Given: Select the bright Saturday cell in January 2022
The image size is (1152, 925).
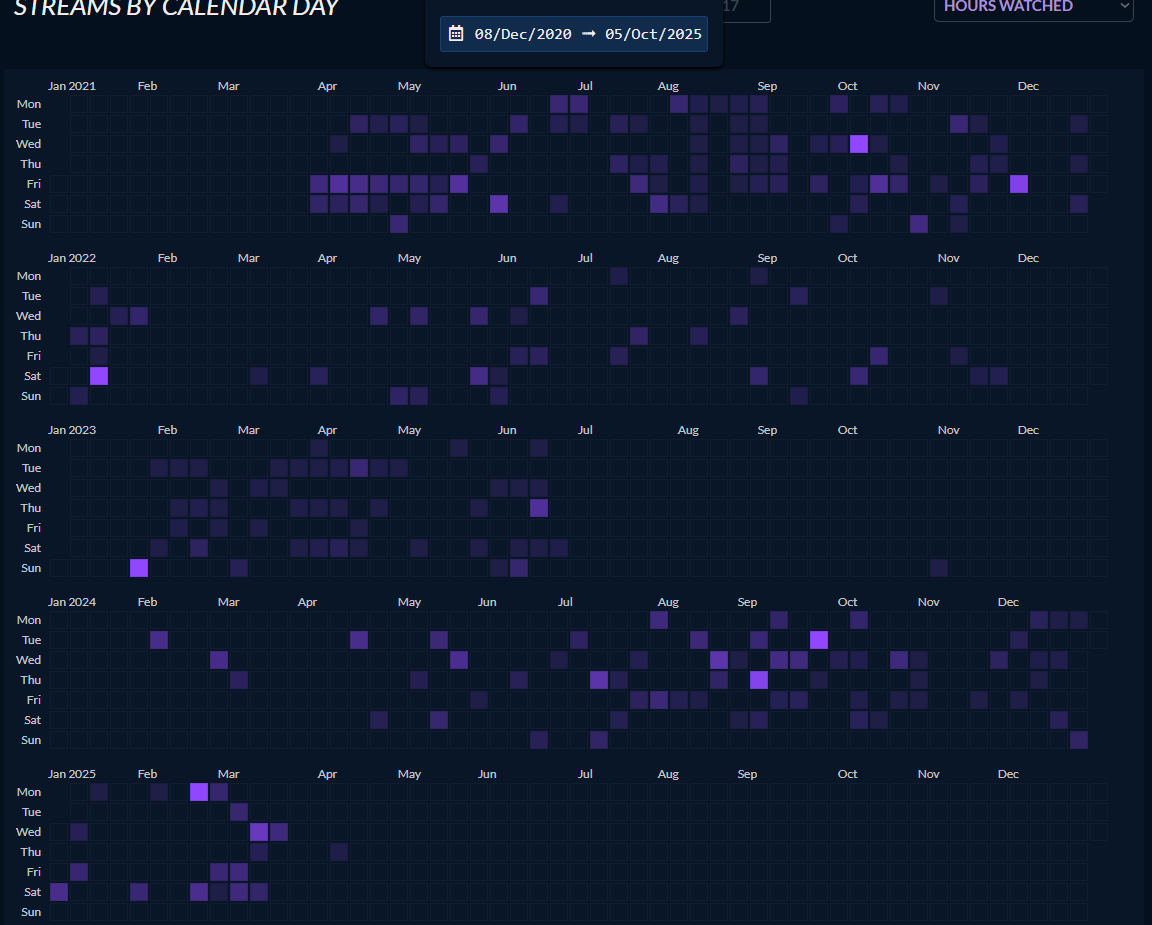Looking at the screenshot, I should 99,375.
